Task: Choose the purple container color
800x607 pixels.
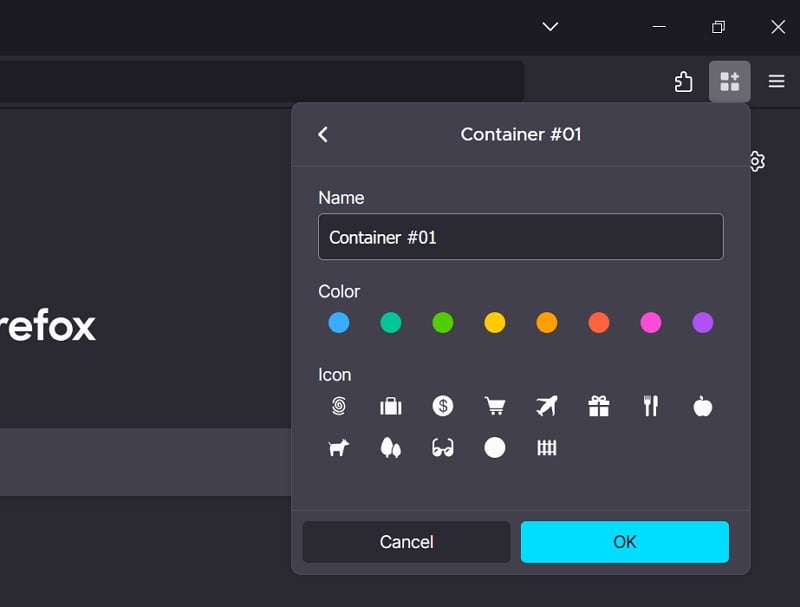Action: pos(703,322)
